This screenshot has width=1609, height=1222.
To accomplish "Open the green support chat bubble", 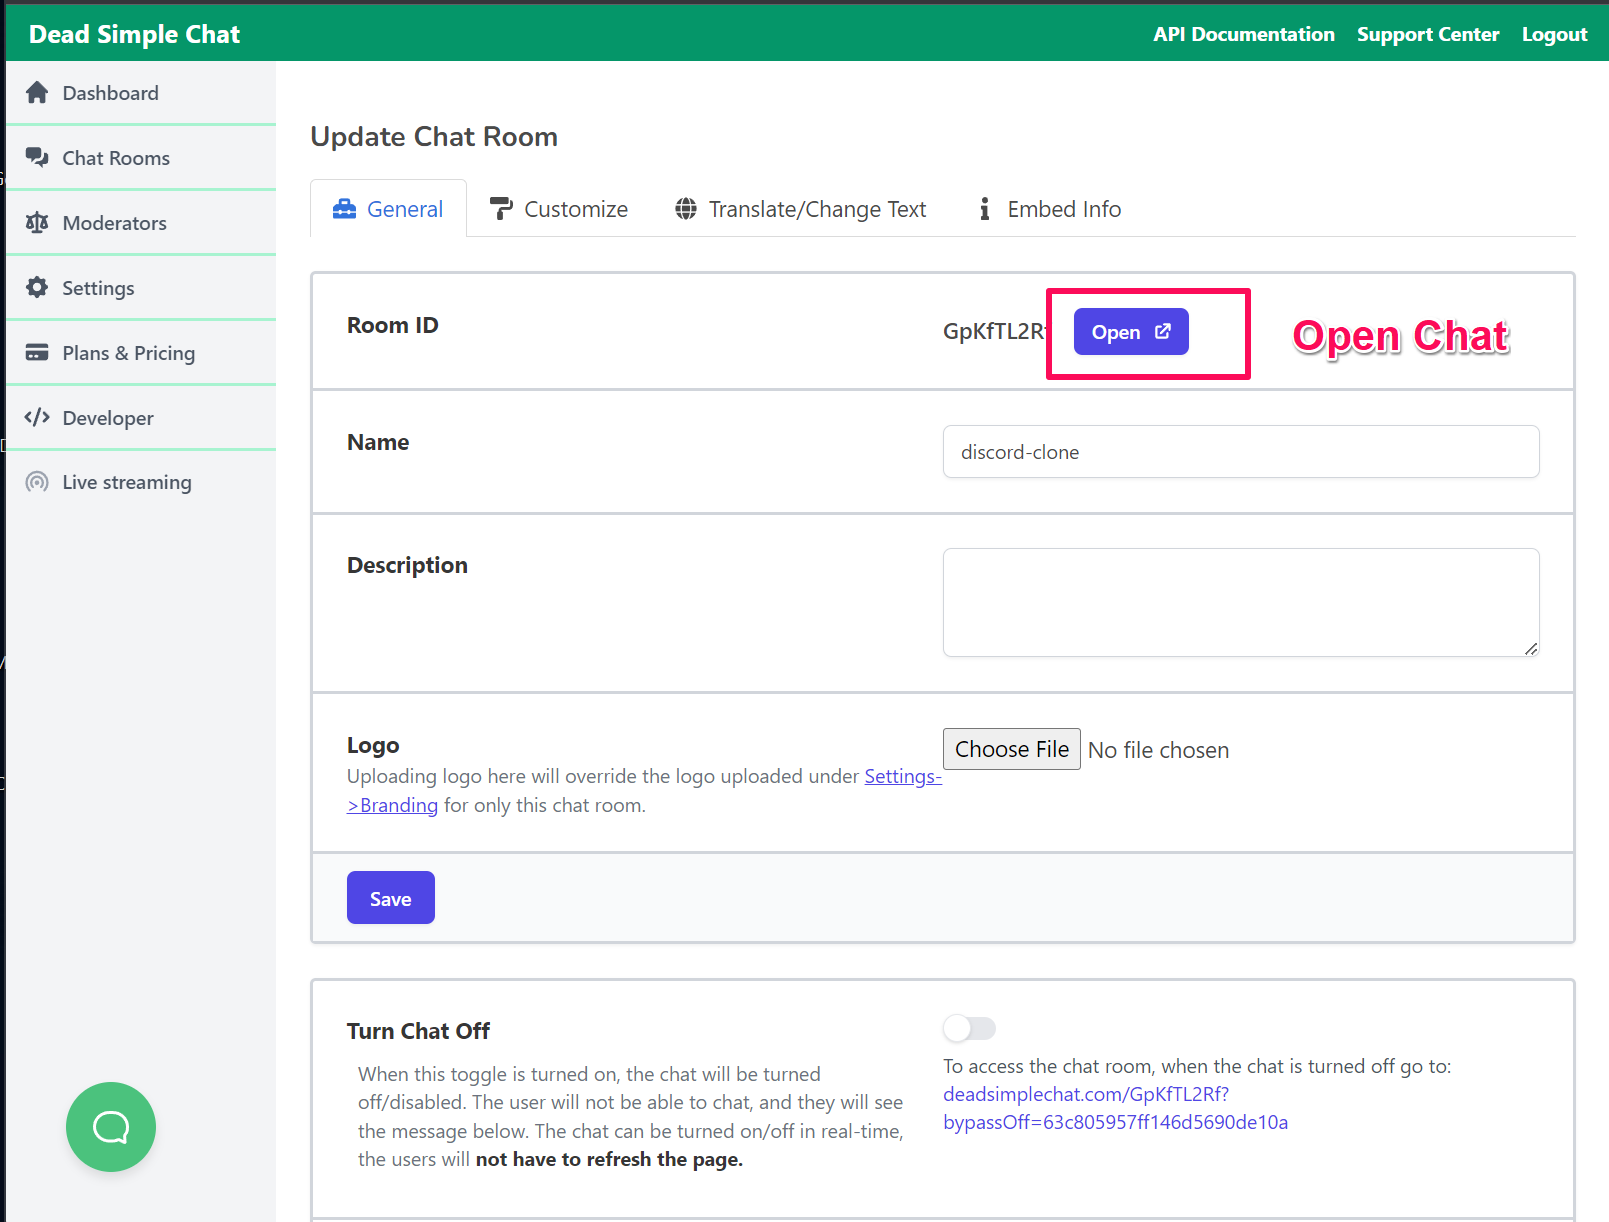I will tap(111, 1127).
